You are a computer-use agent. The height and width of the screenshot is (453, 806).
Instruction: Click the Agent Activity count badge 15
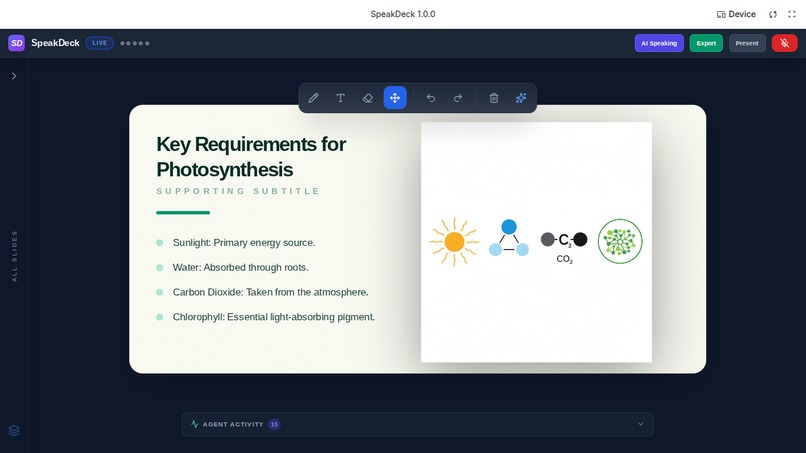[x=274, y=424]
